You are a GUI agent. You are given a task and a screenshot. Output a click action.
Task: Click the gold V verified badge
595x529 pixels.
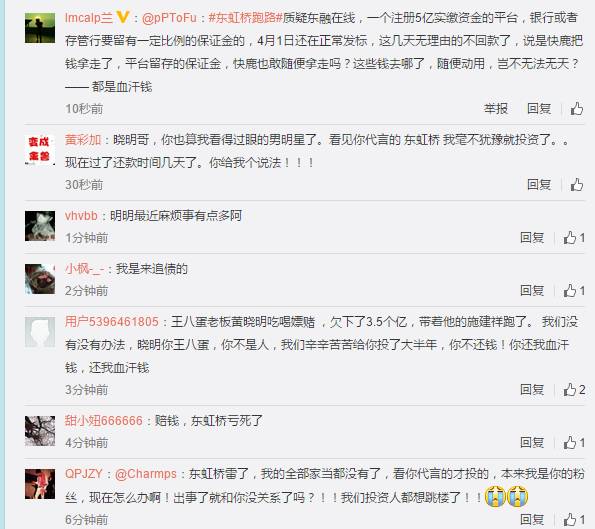point(123,17)
